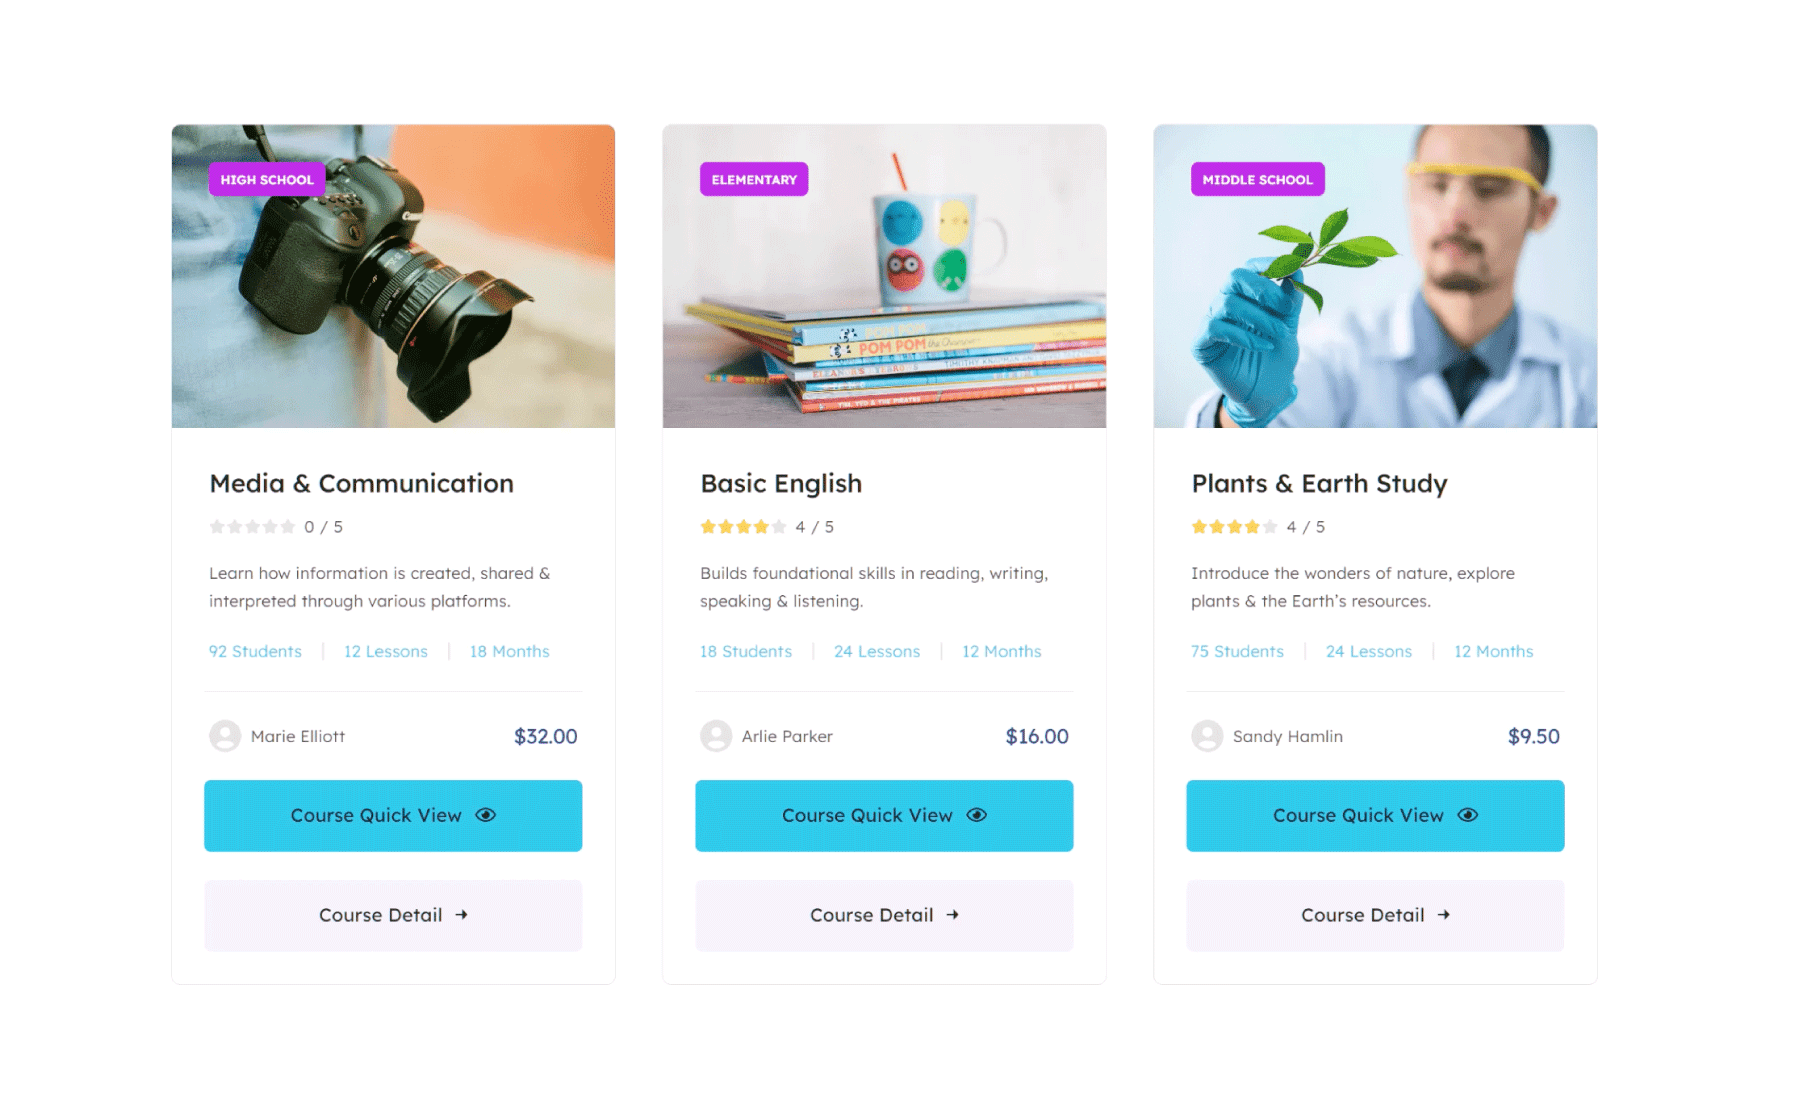Click arrow icon on Media & Communication Course Detail

point(461,915)
